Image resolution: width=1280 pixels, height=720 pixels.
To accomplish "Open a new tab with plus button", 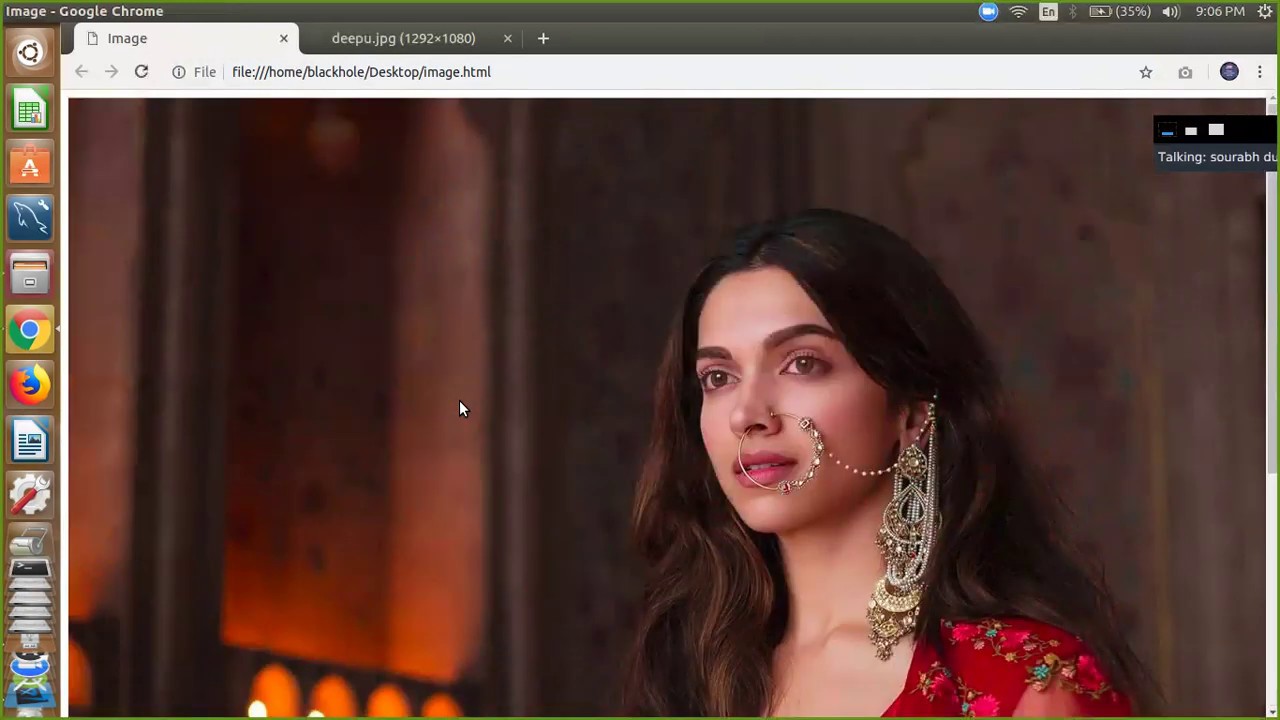I will (543, 38).
